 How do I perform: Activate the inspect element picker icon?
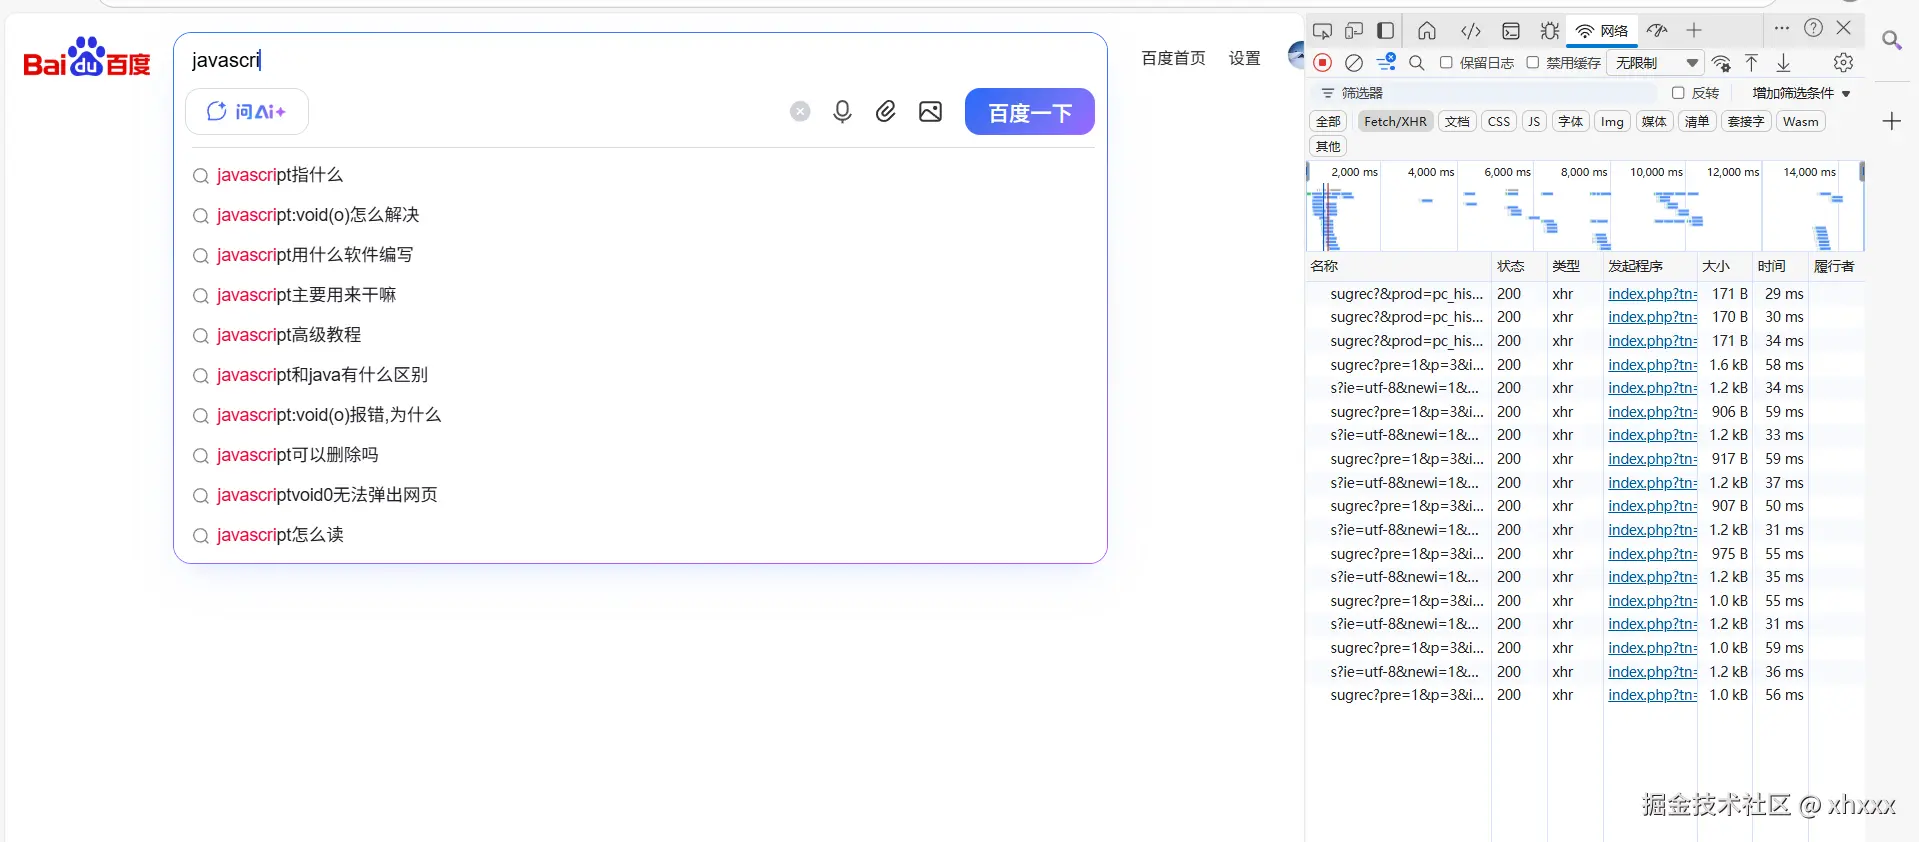tap(1322, 31)
